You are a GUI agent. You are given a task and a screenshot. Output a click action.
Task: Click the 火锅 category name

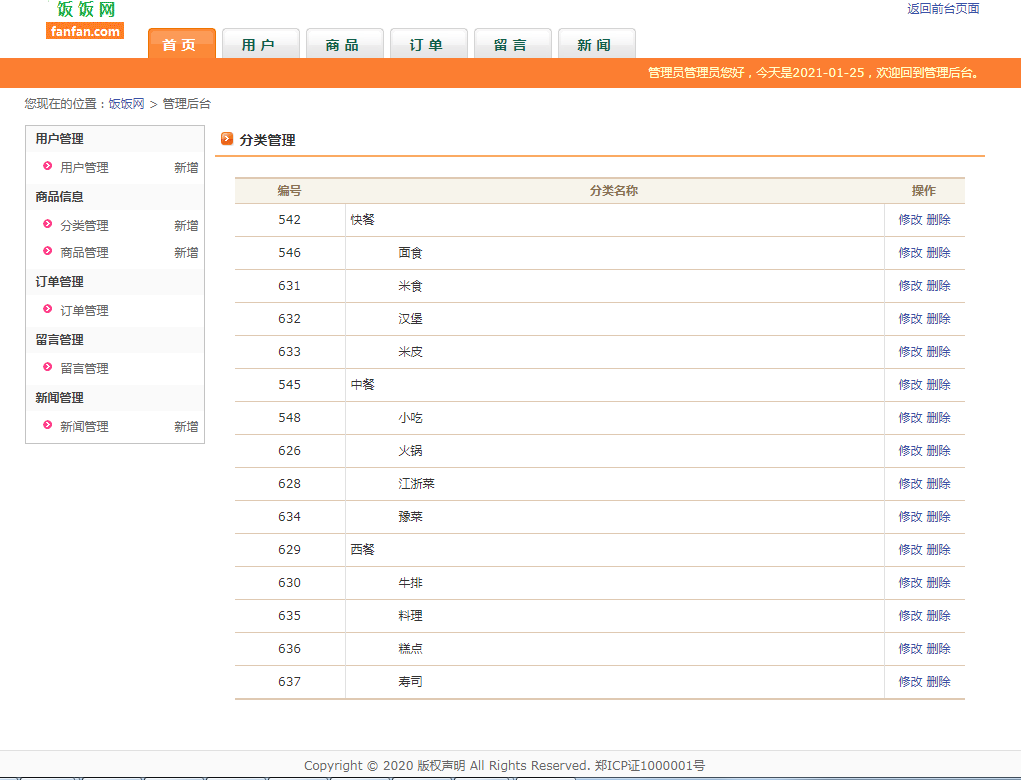(410, 451)
